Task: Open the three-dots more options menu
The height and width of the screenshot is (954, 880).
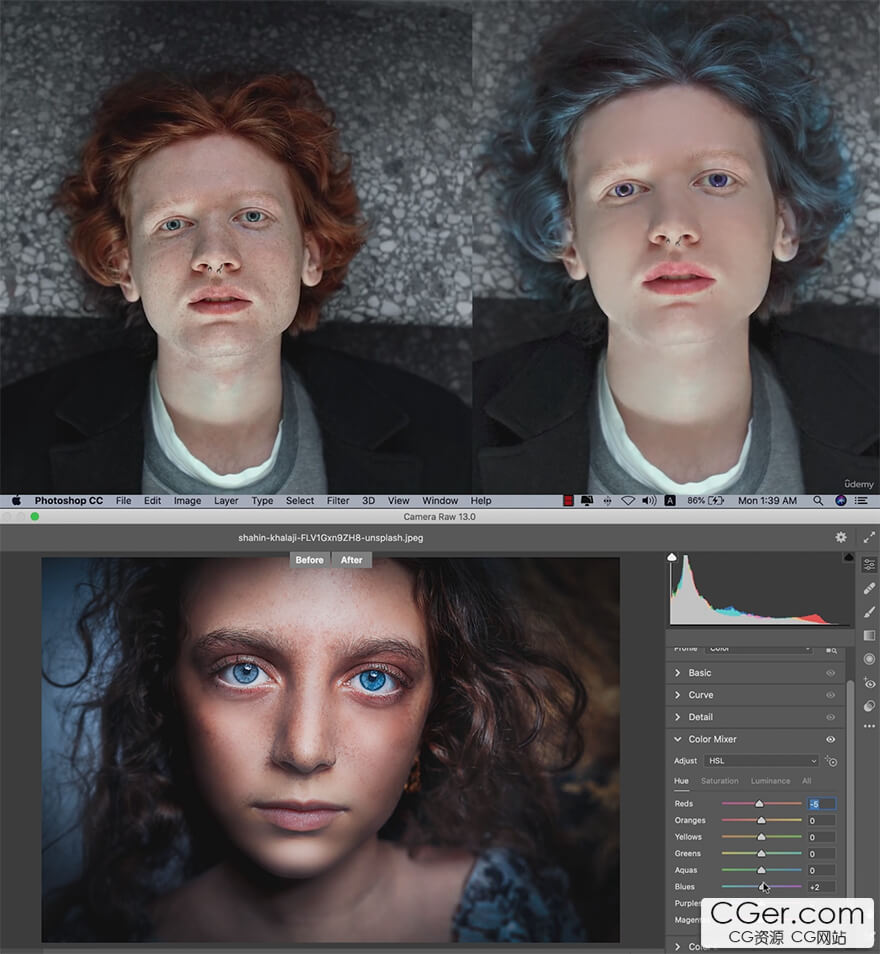Action: [869, 726]
